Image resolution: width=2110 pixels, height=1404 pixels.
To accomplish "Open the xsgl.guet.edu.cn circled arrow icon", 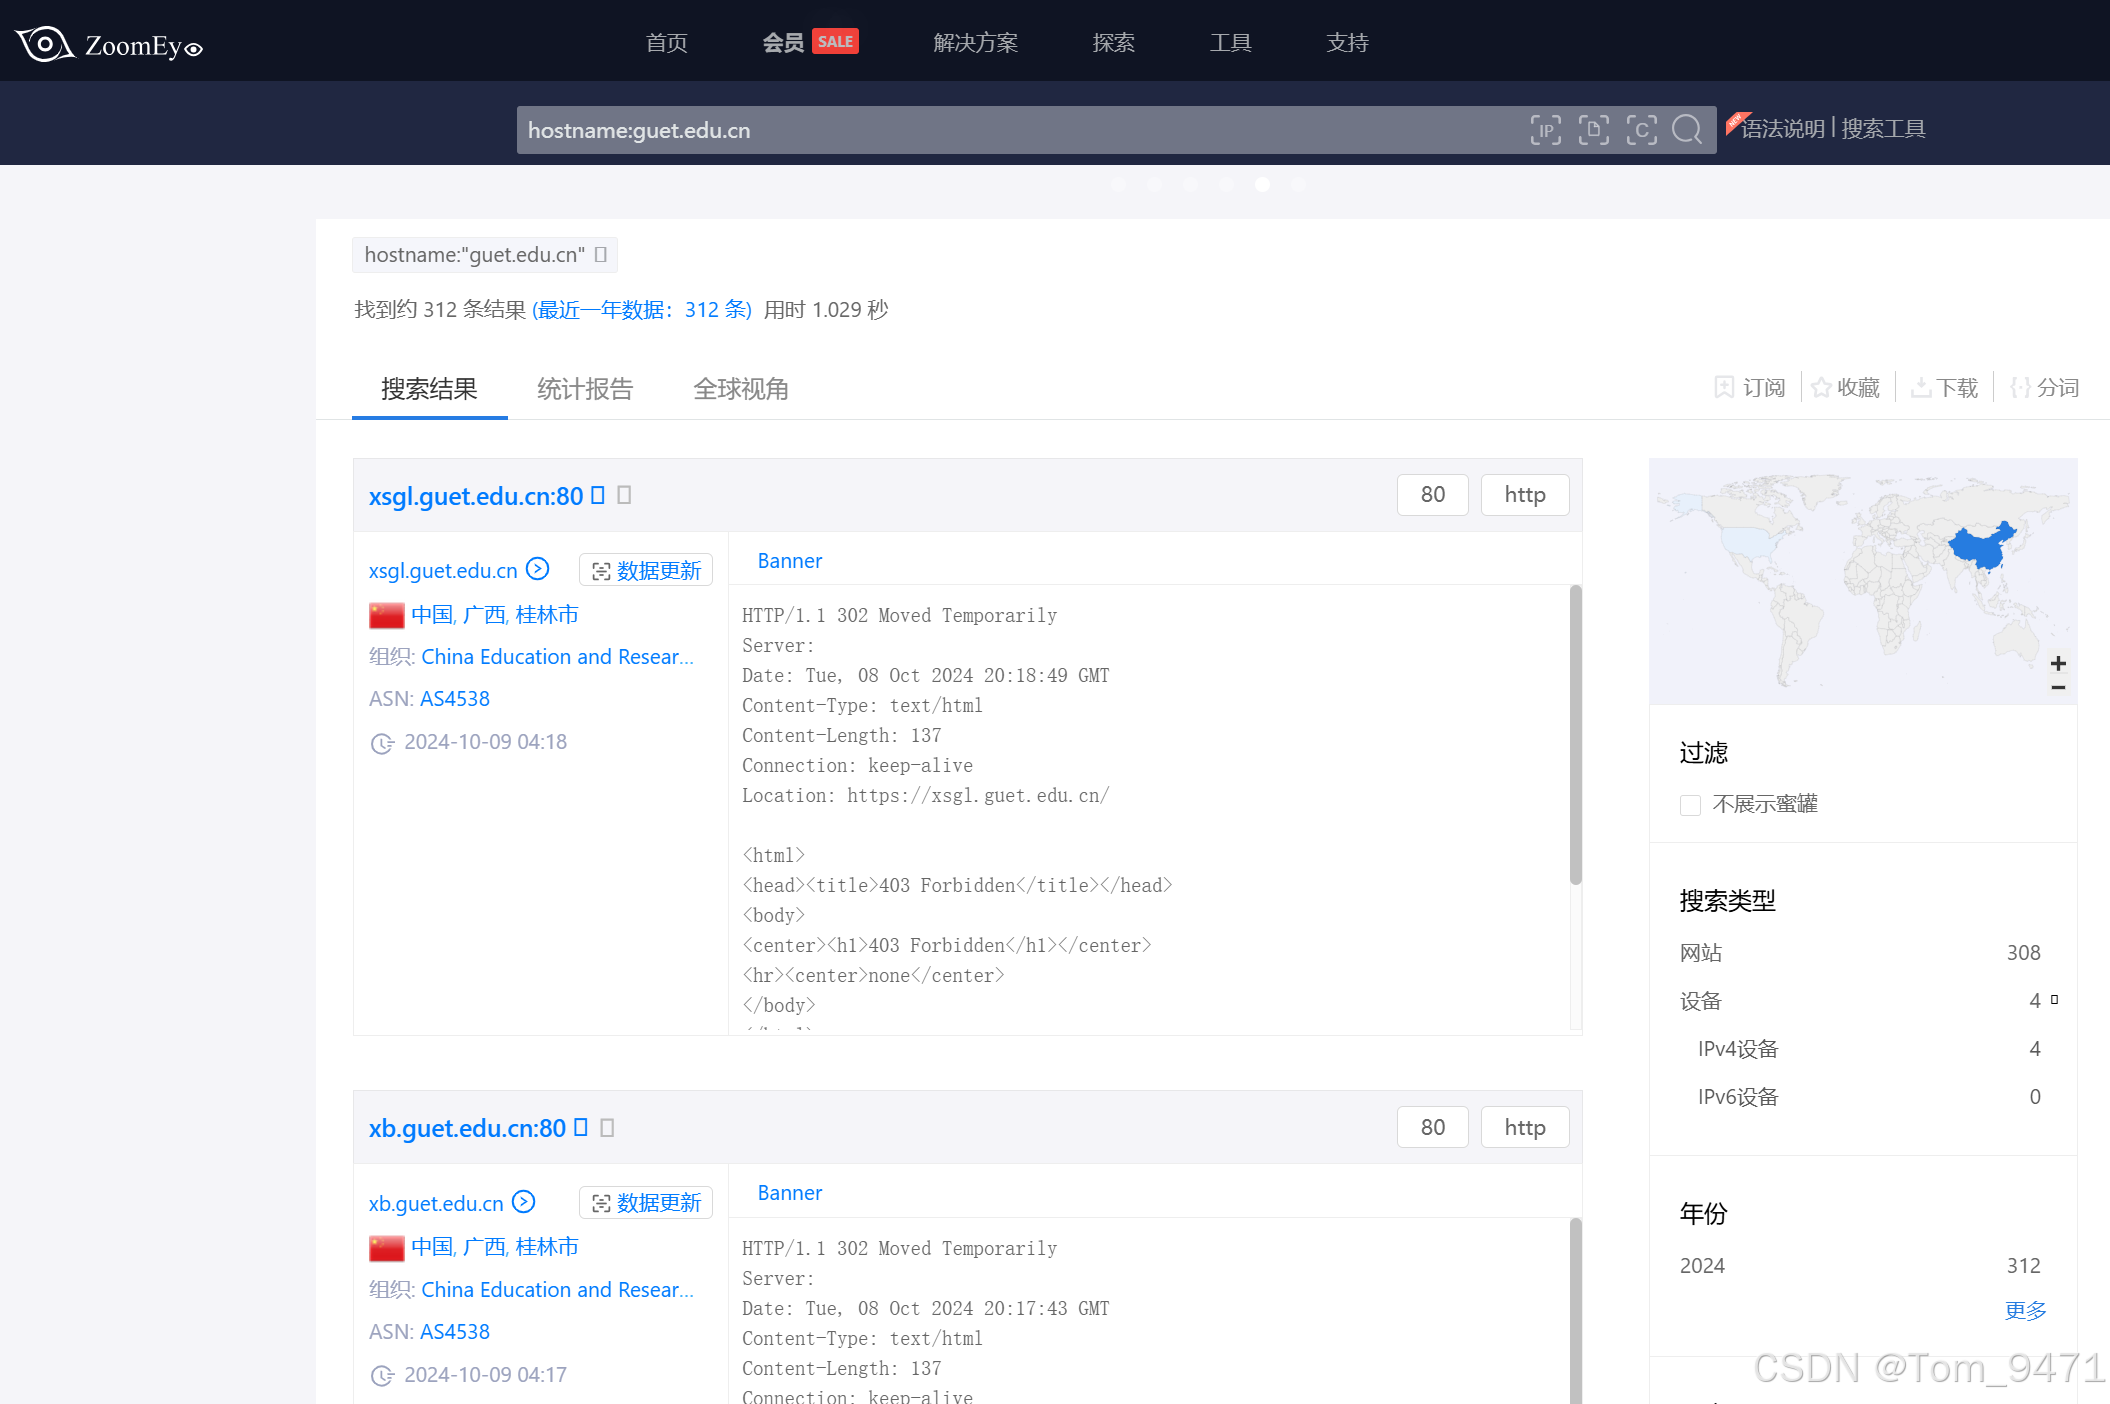I will (538, 569).
